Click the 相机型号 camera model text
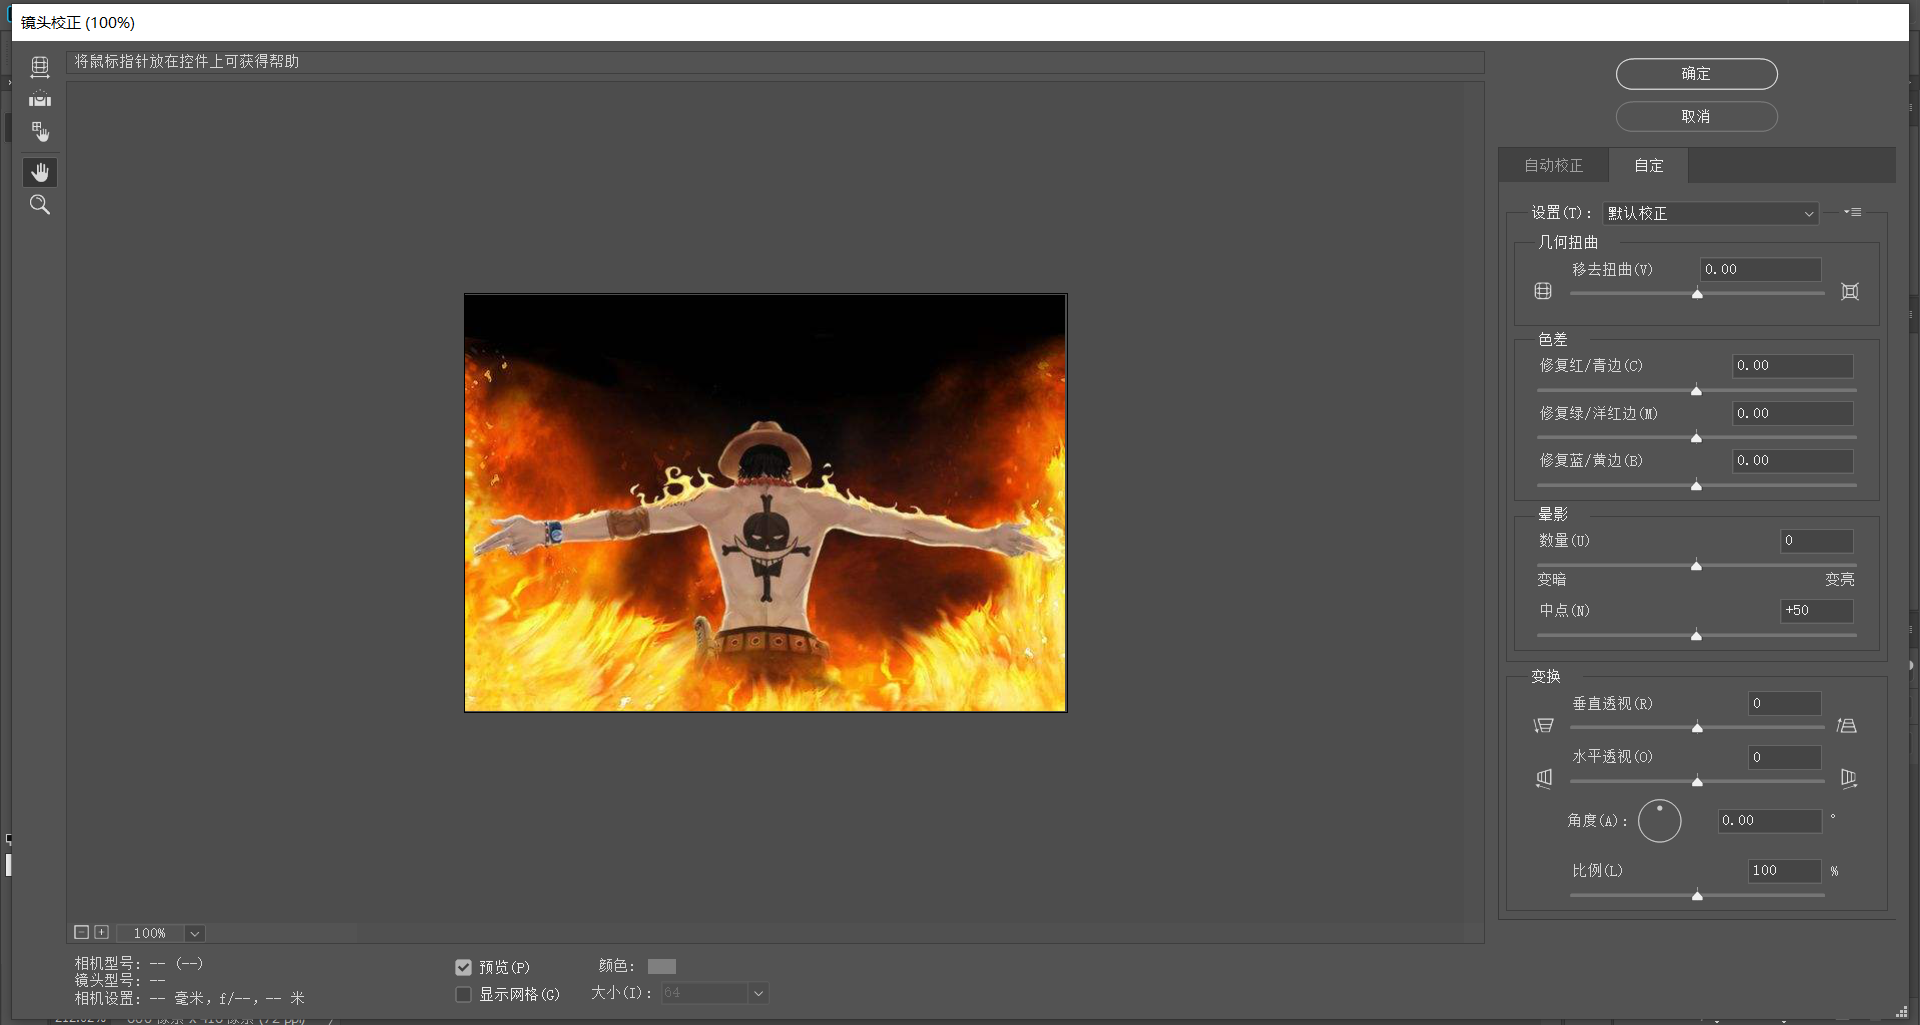The image size is (1920, 1025). tap(139, 964)
